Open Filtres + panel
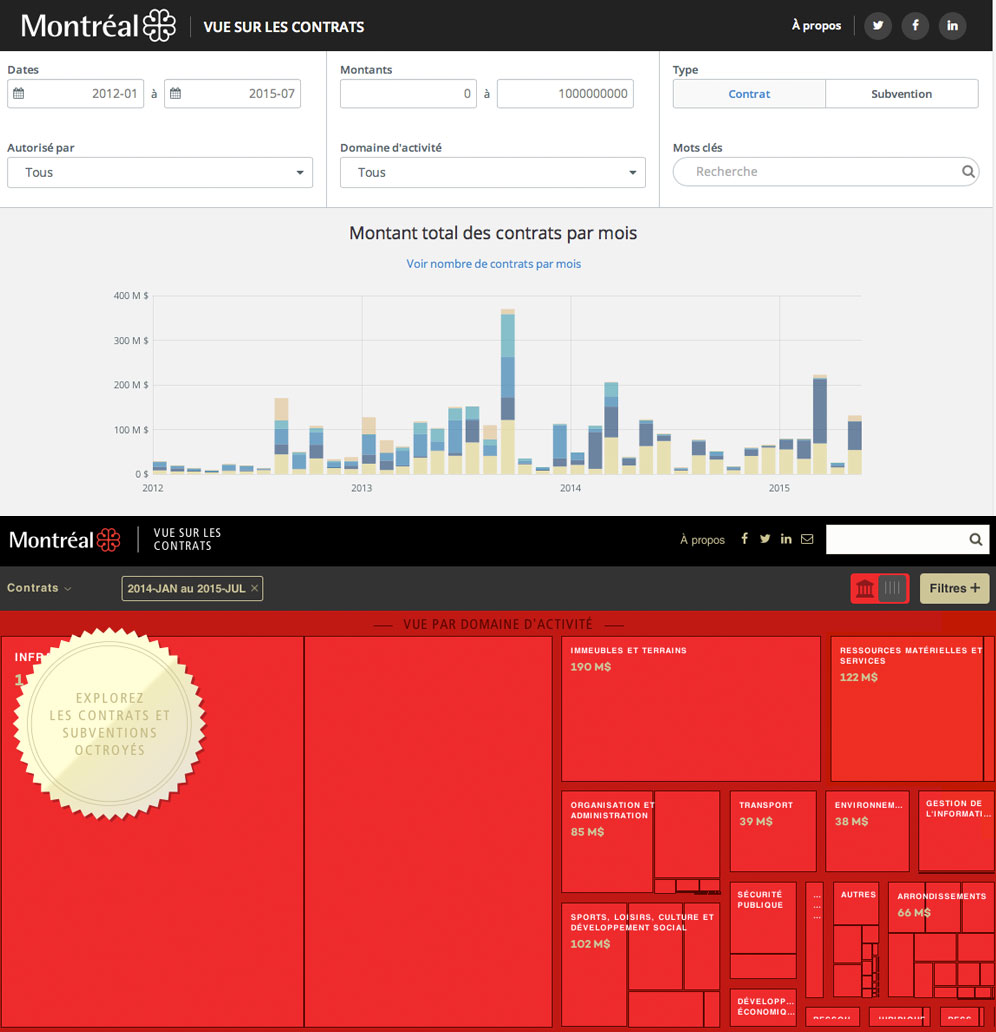The width and height of the screenshot is (996, 1032). [955, 588]
